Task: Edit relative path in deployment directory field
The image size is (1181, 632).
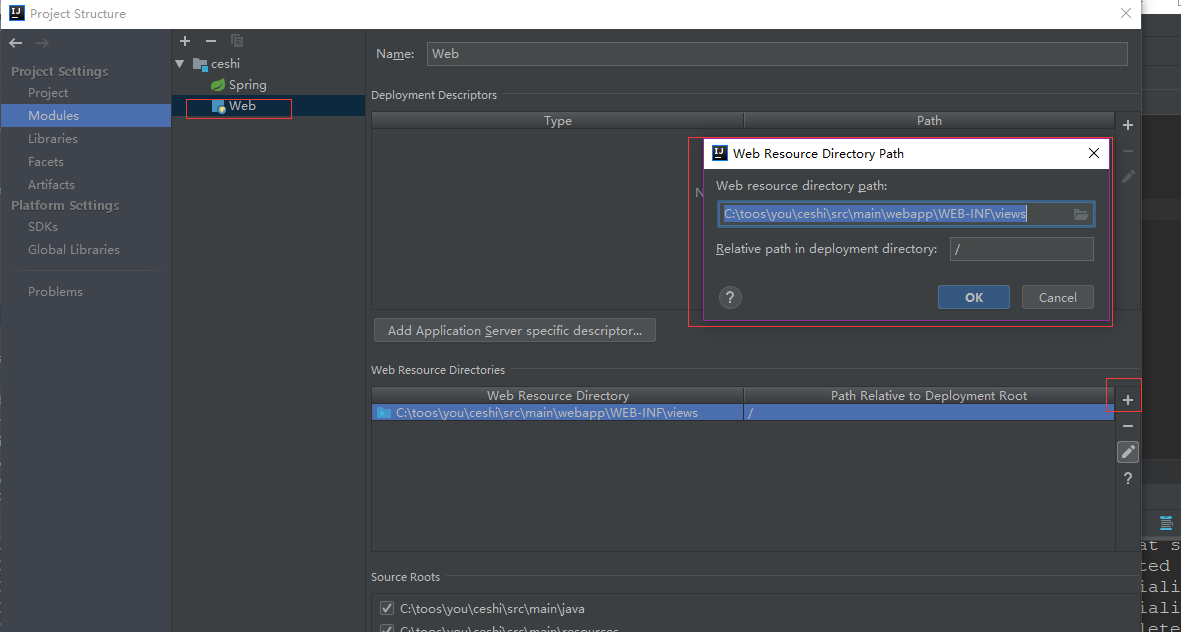Action: (x=1021, y=249)
